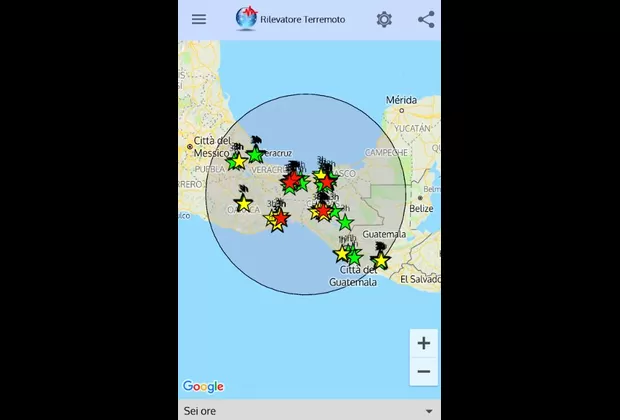Image resolution: width=620 pixels, height=420 pixels.
Task: Click the Google logo on the map
Action: 203,386
